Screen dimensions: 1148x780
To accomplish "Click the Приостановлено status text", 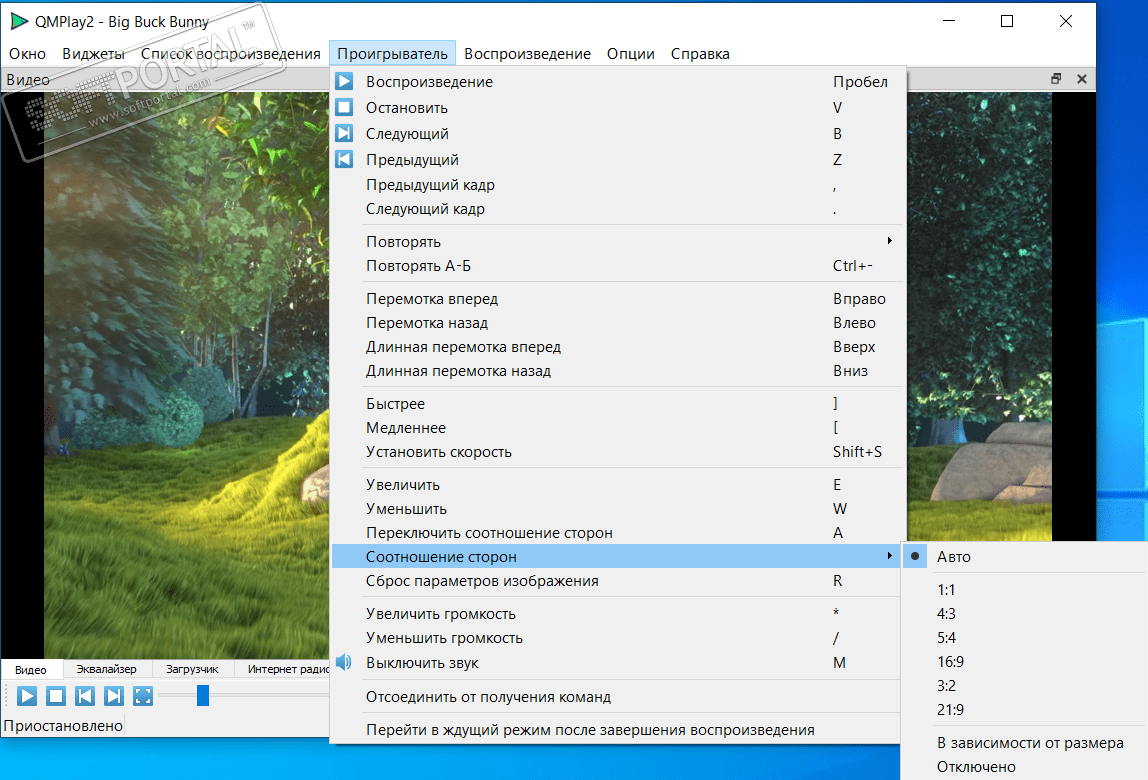I will coord(63,726).
